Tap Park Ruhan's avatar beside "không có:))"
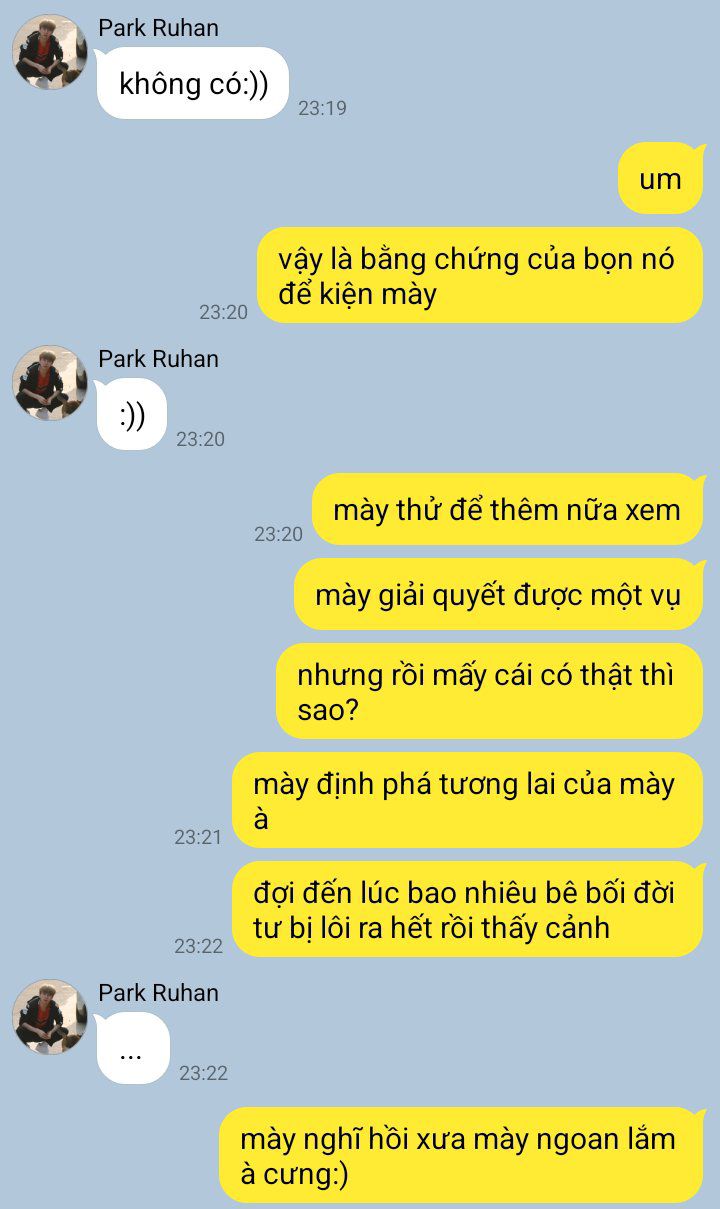The image size is (720, 1209). 50,52
